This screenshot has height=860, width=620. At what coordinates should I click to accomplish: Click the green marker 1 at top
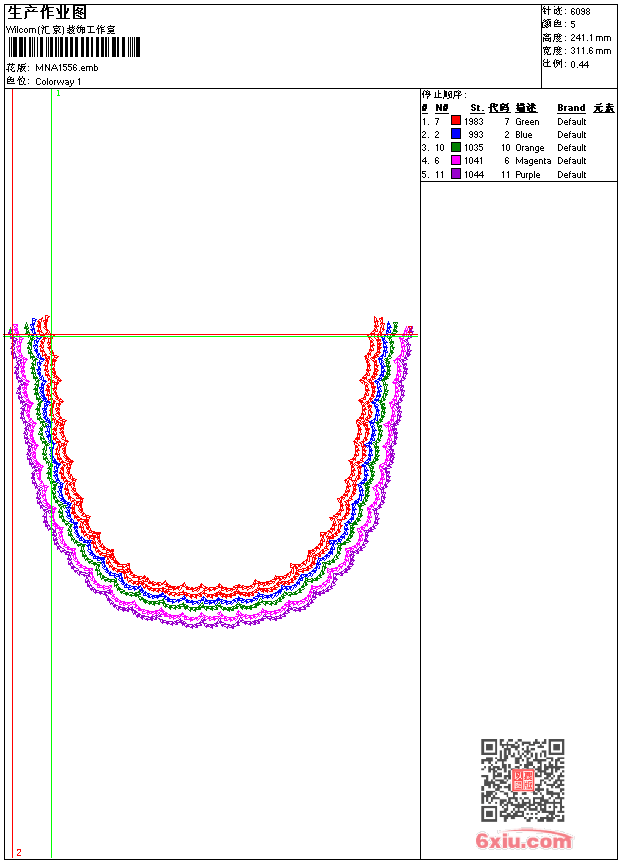click(58, 93)
